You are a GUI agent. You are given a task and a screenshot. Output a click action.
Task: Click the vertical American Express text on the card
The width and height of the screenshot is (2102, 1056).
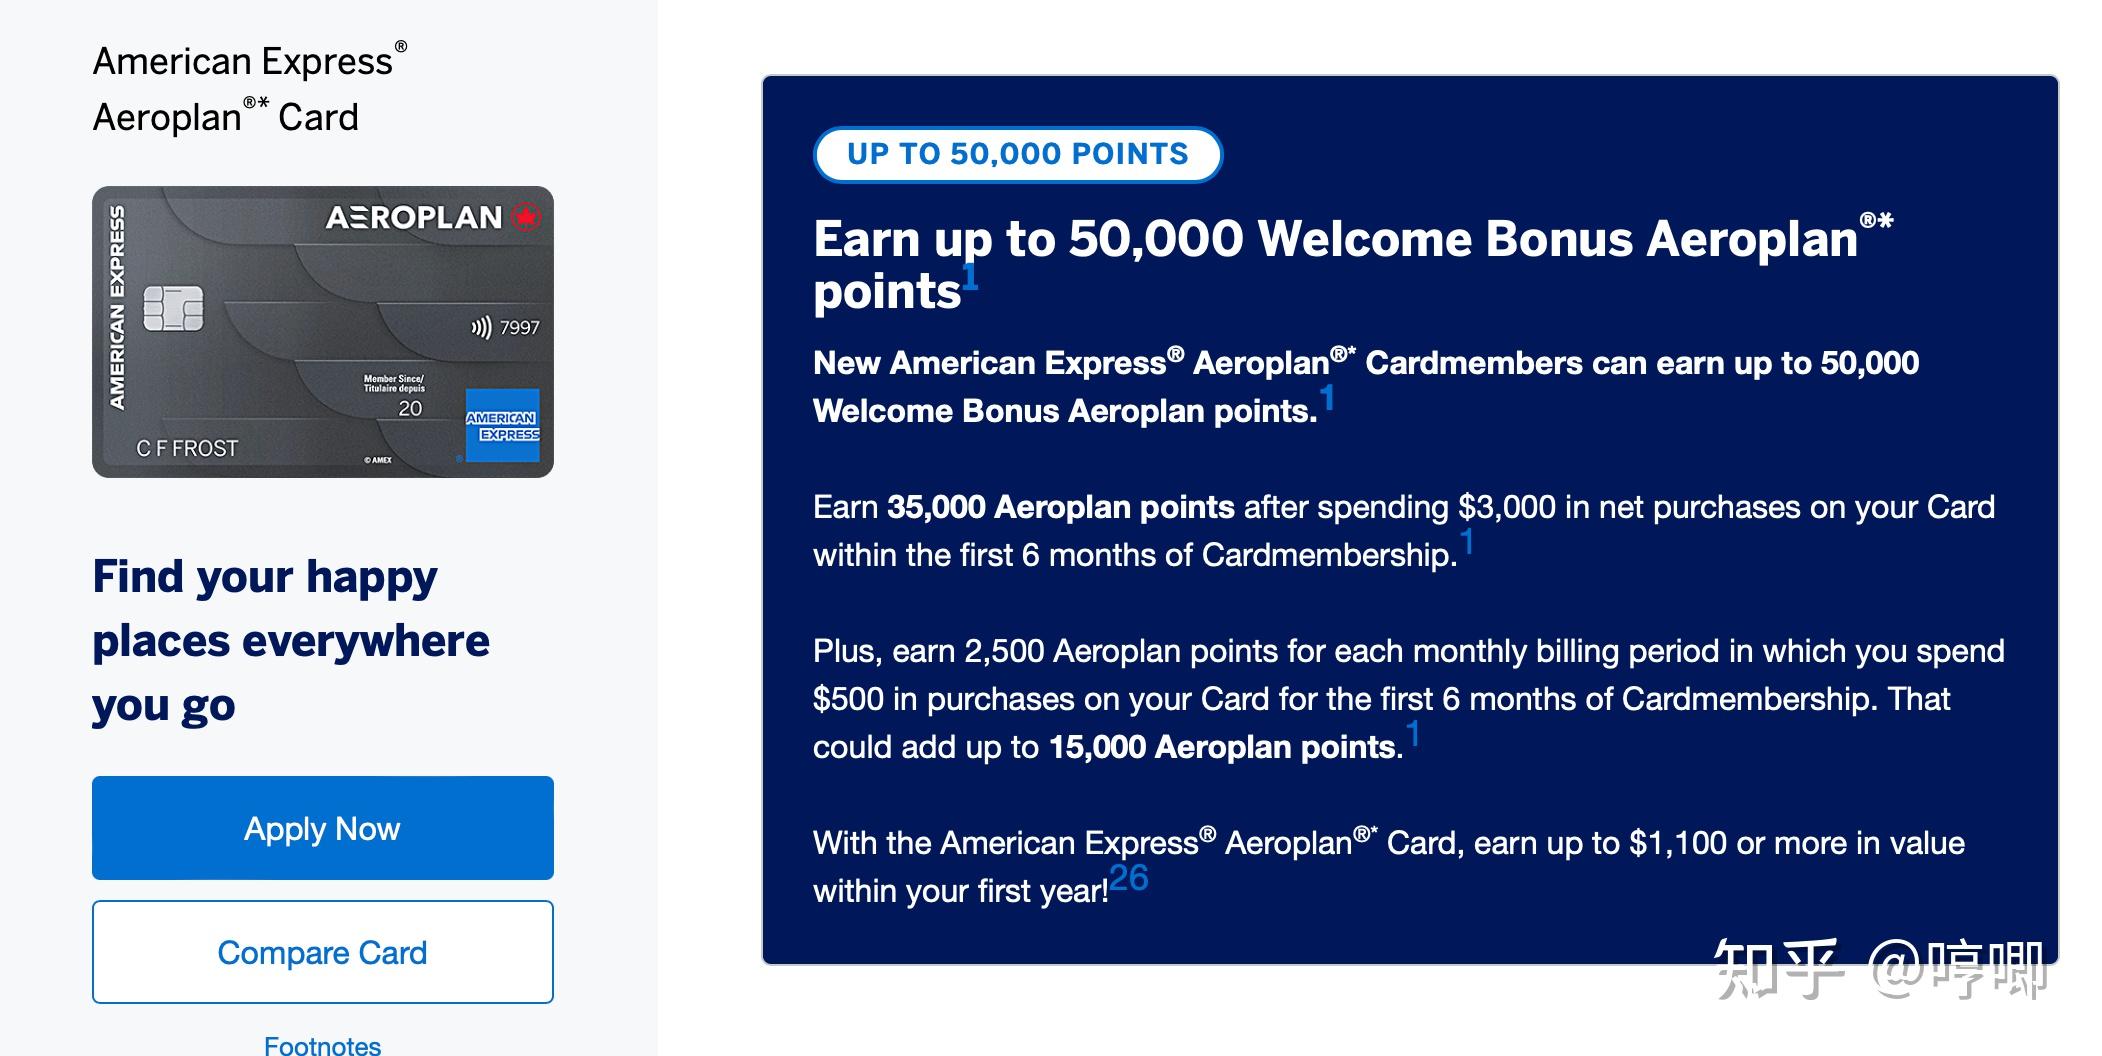point(117,308)
